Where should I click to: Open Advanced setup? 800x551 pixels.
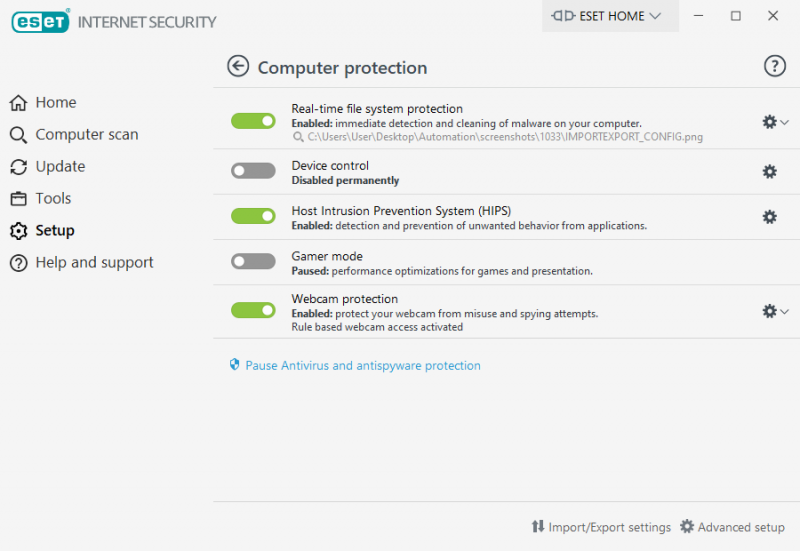[732, 527]
